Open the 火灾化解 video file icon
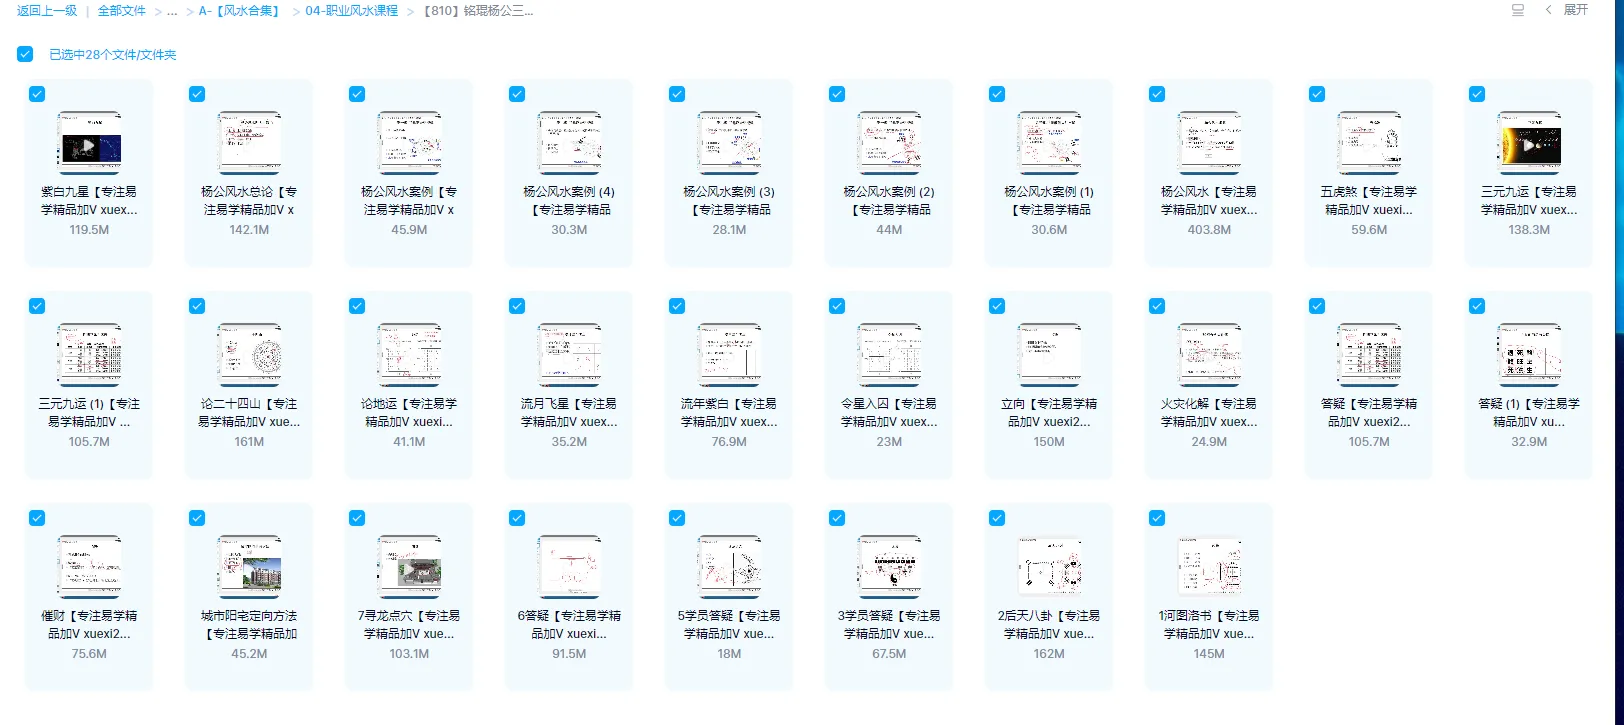The width and height of the screenshot is (1624, 725). pyautogui.click(x=1209, y=356)
